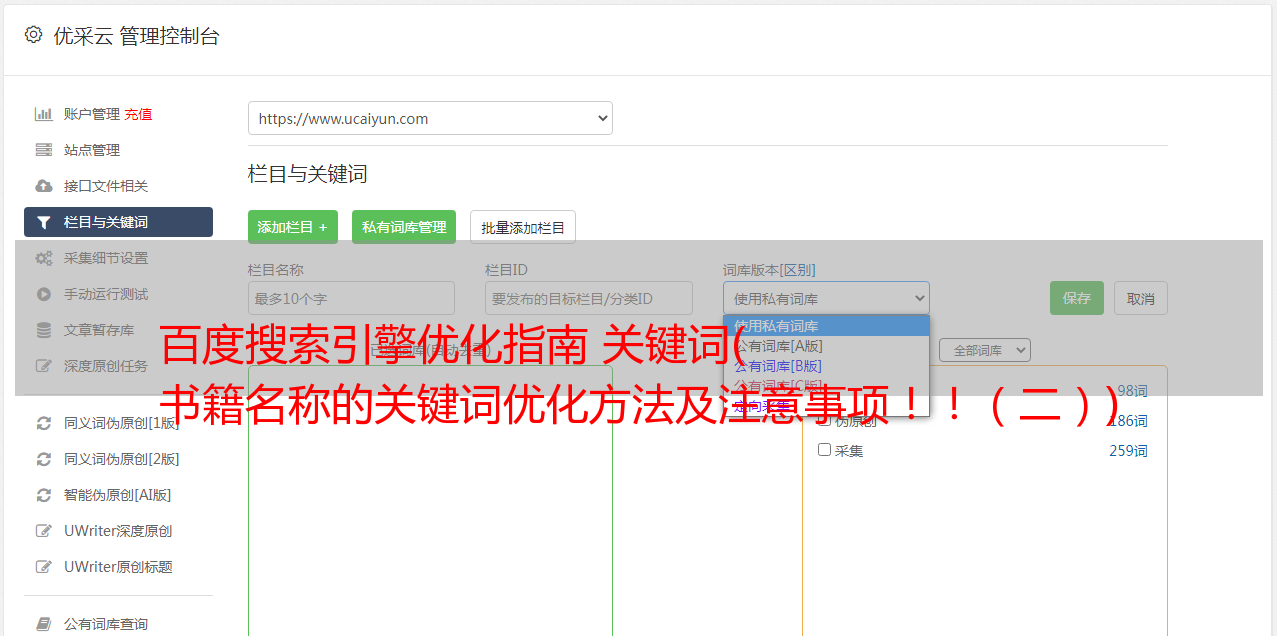Screen dimensions: 1277x636
Task: Click the cloud upload icon for 接口文件相关
Action: click(x=44, y=186)
